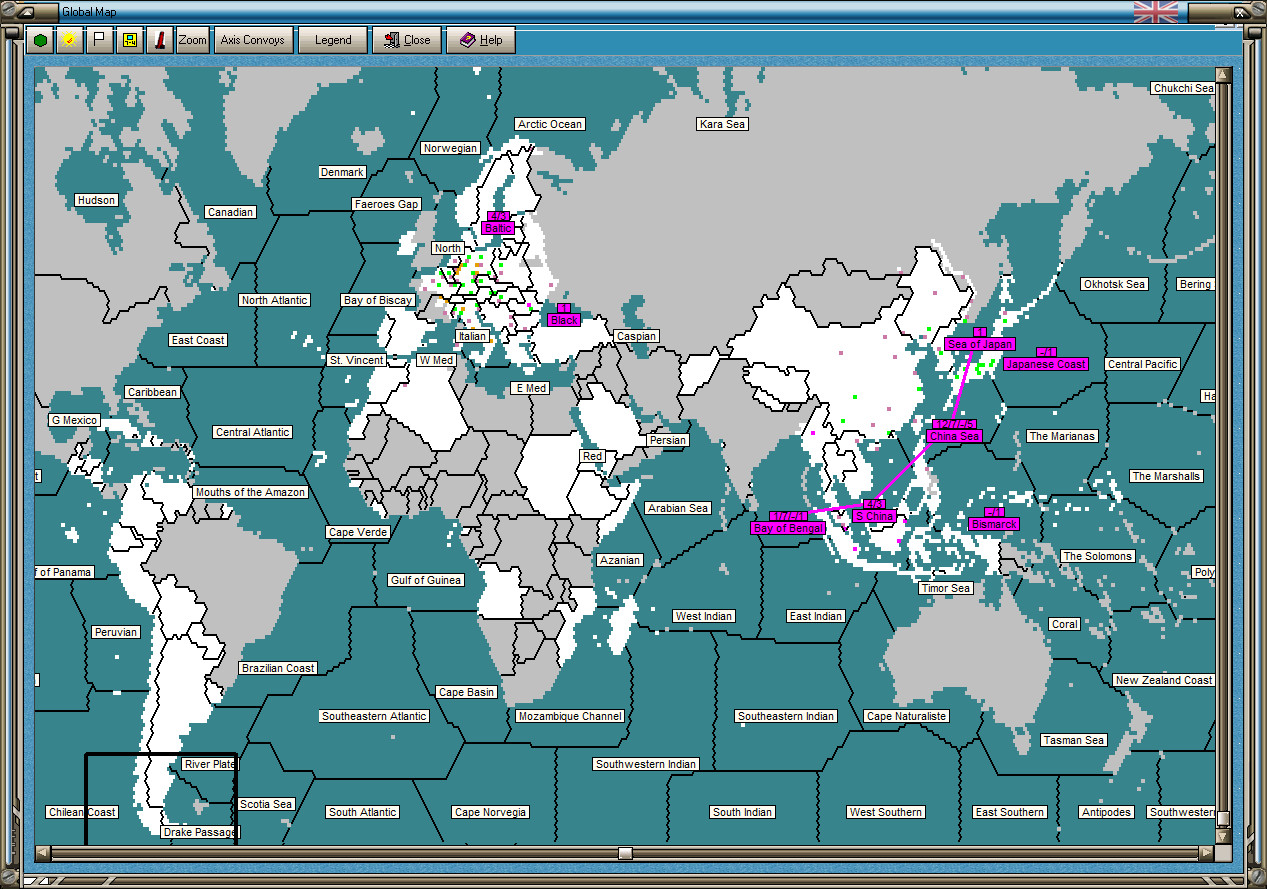Click the Kara Sea label
This screenshot has width=1267, height=889.
tap(723, 124)
